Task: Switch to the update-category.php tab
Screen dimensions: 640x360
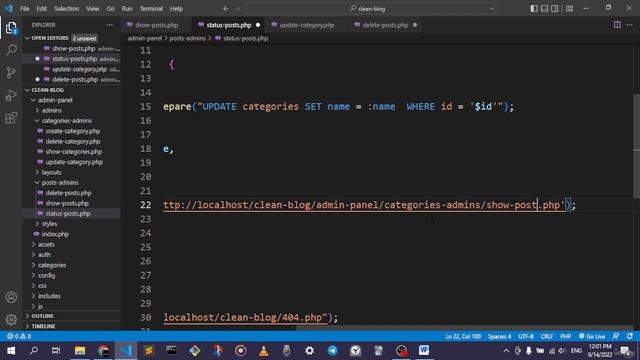Action: (307, 25)
